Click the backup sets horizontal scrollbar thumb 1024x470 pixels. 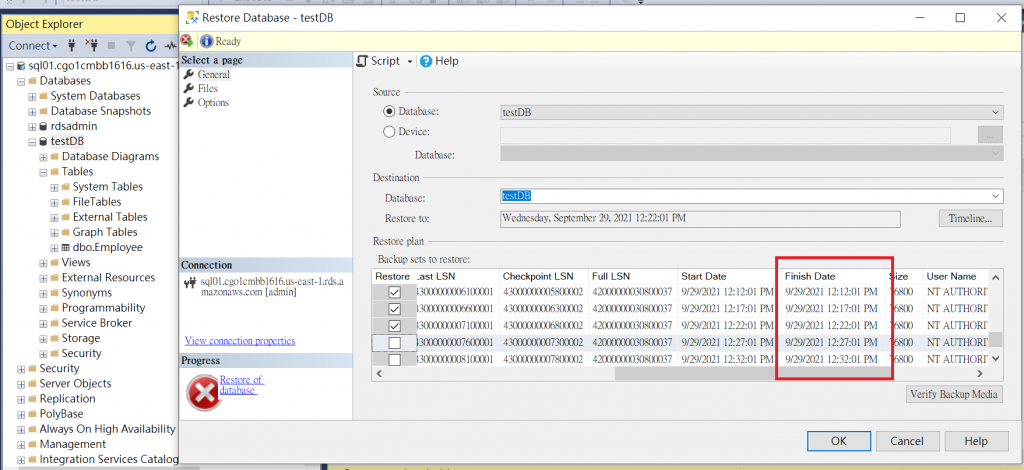point(753,373)
